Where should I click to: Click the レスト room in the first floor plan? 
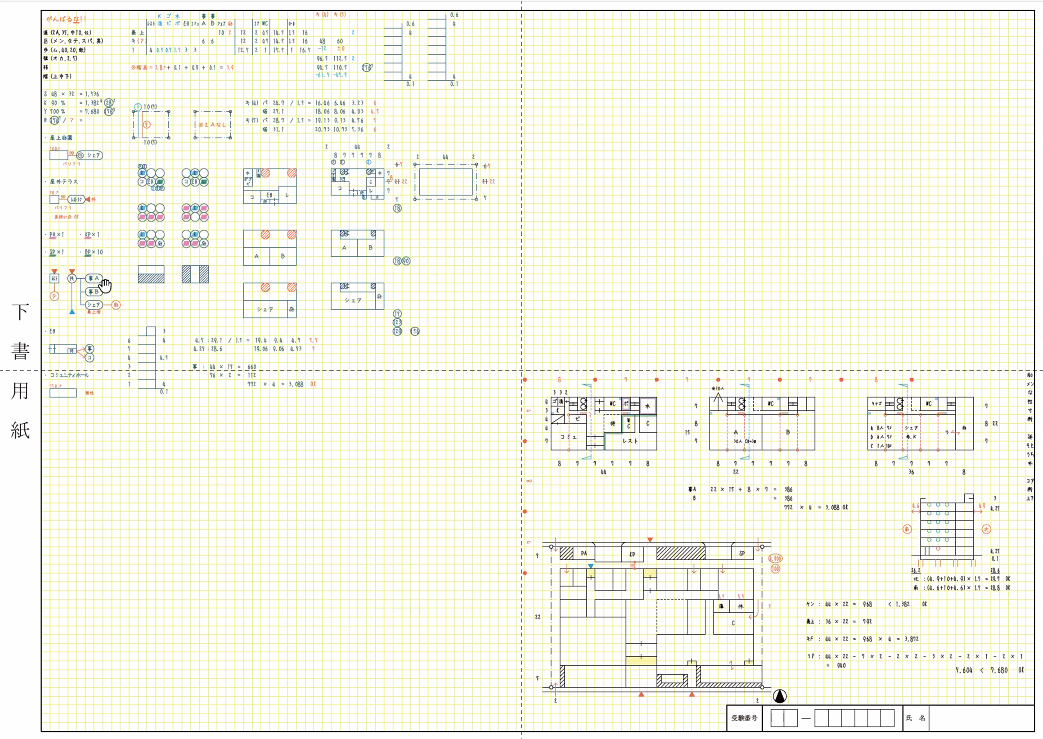point(630,440)
